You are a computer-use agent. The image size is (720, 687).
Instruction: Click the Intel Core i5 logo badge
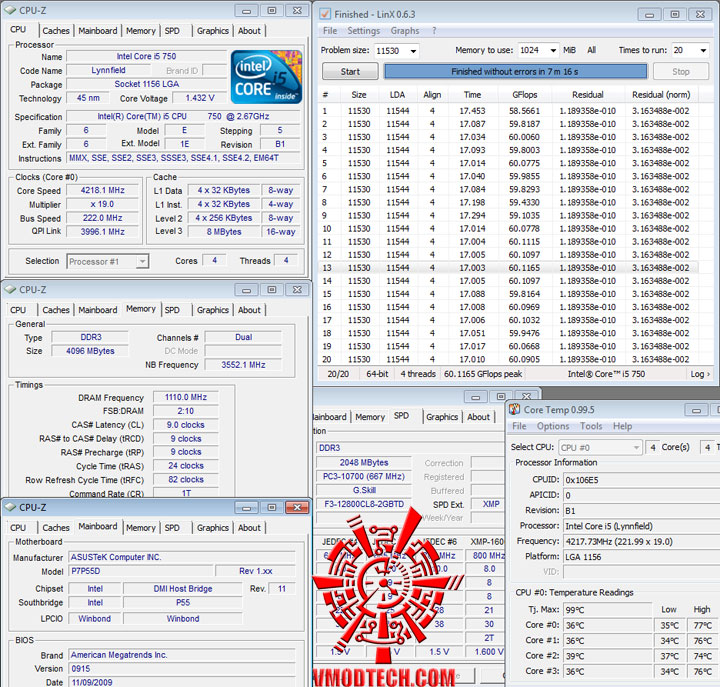click(266, 77)
